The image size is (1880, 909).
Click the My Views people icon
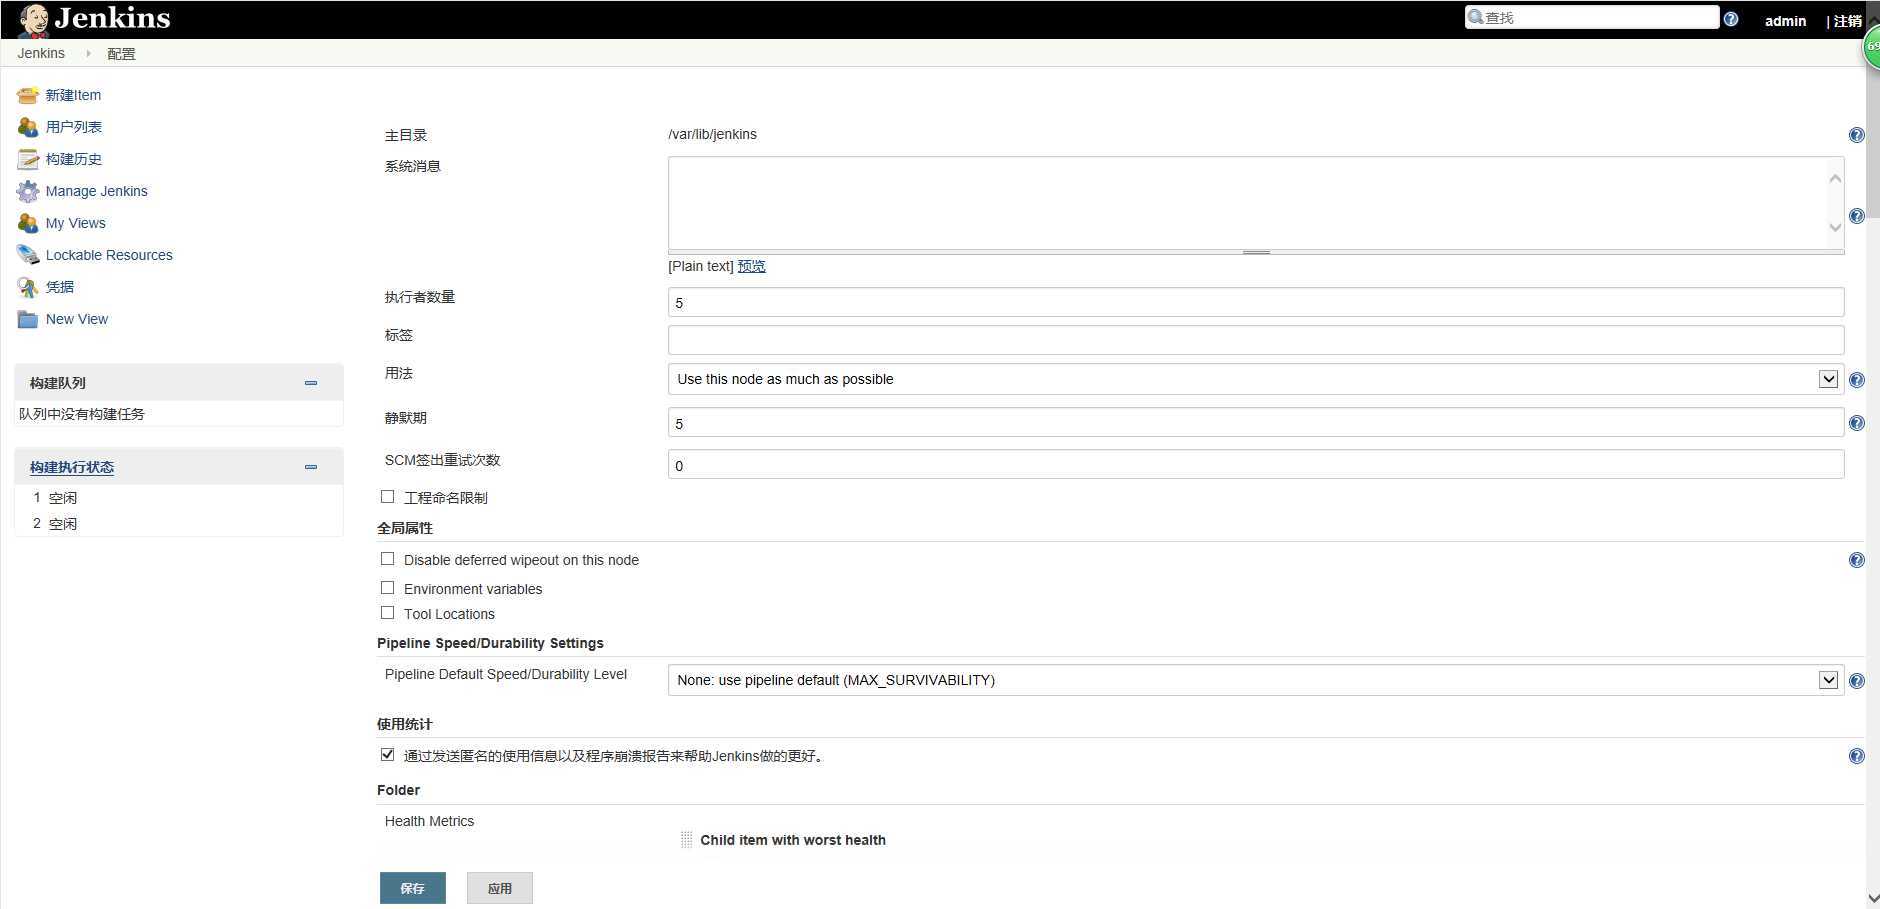pyautogui.click(x=28, y=223)
